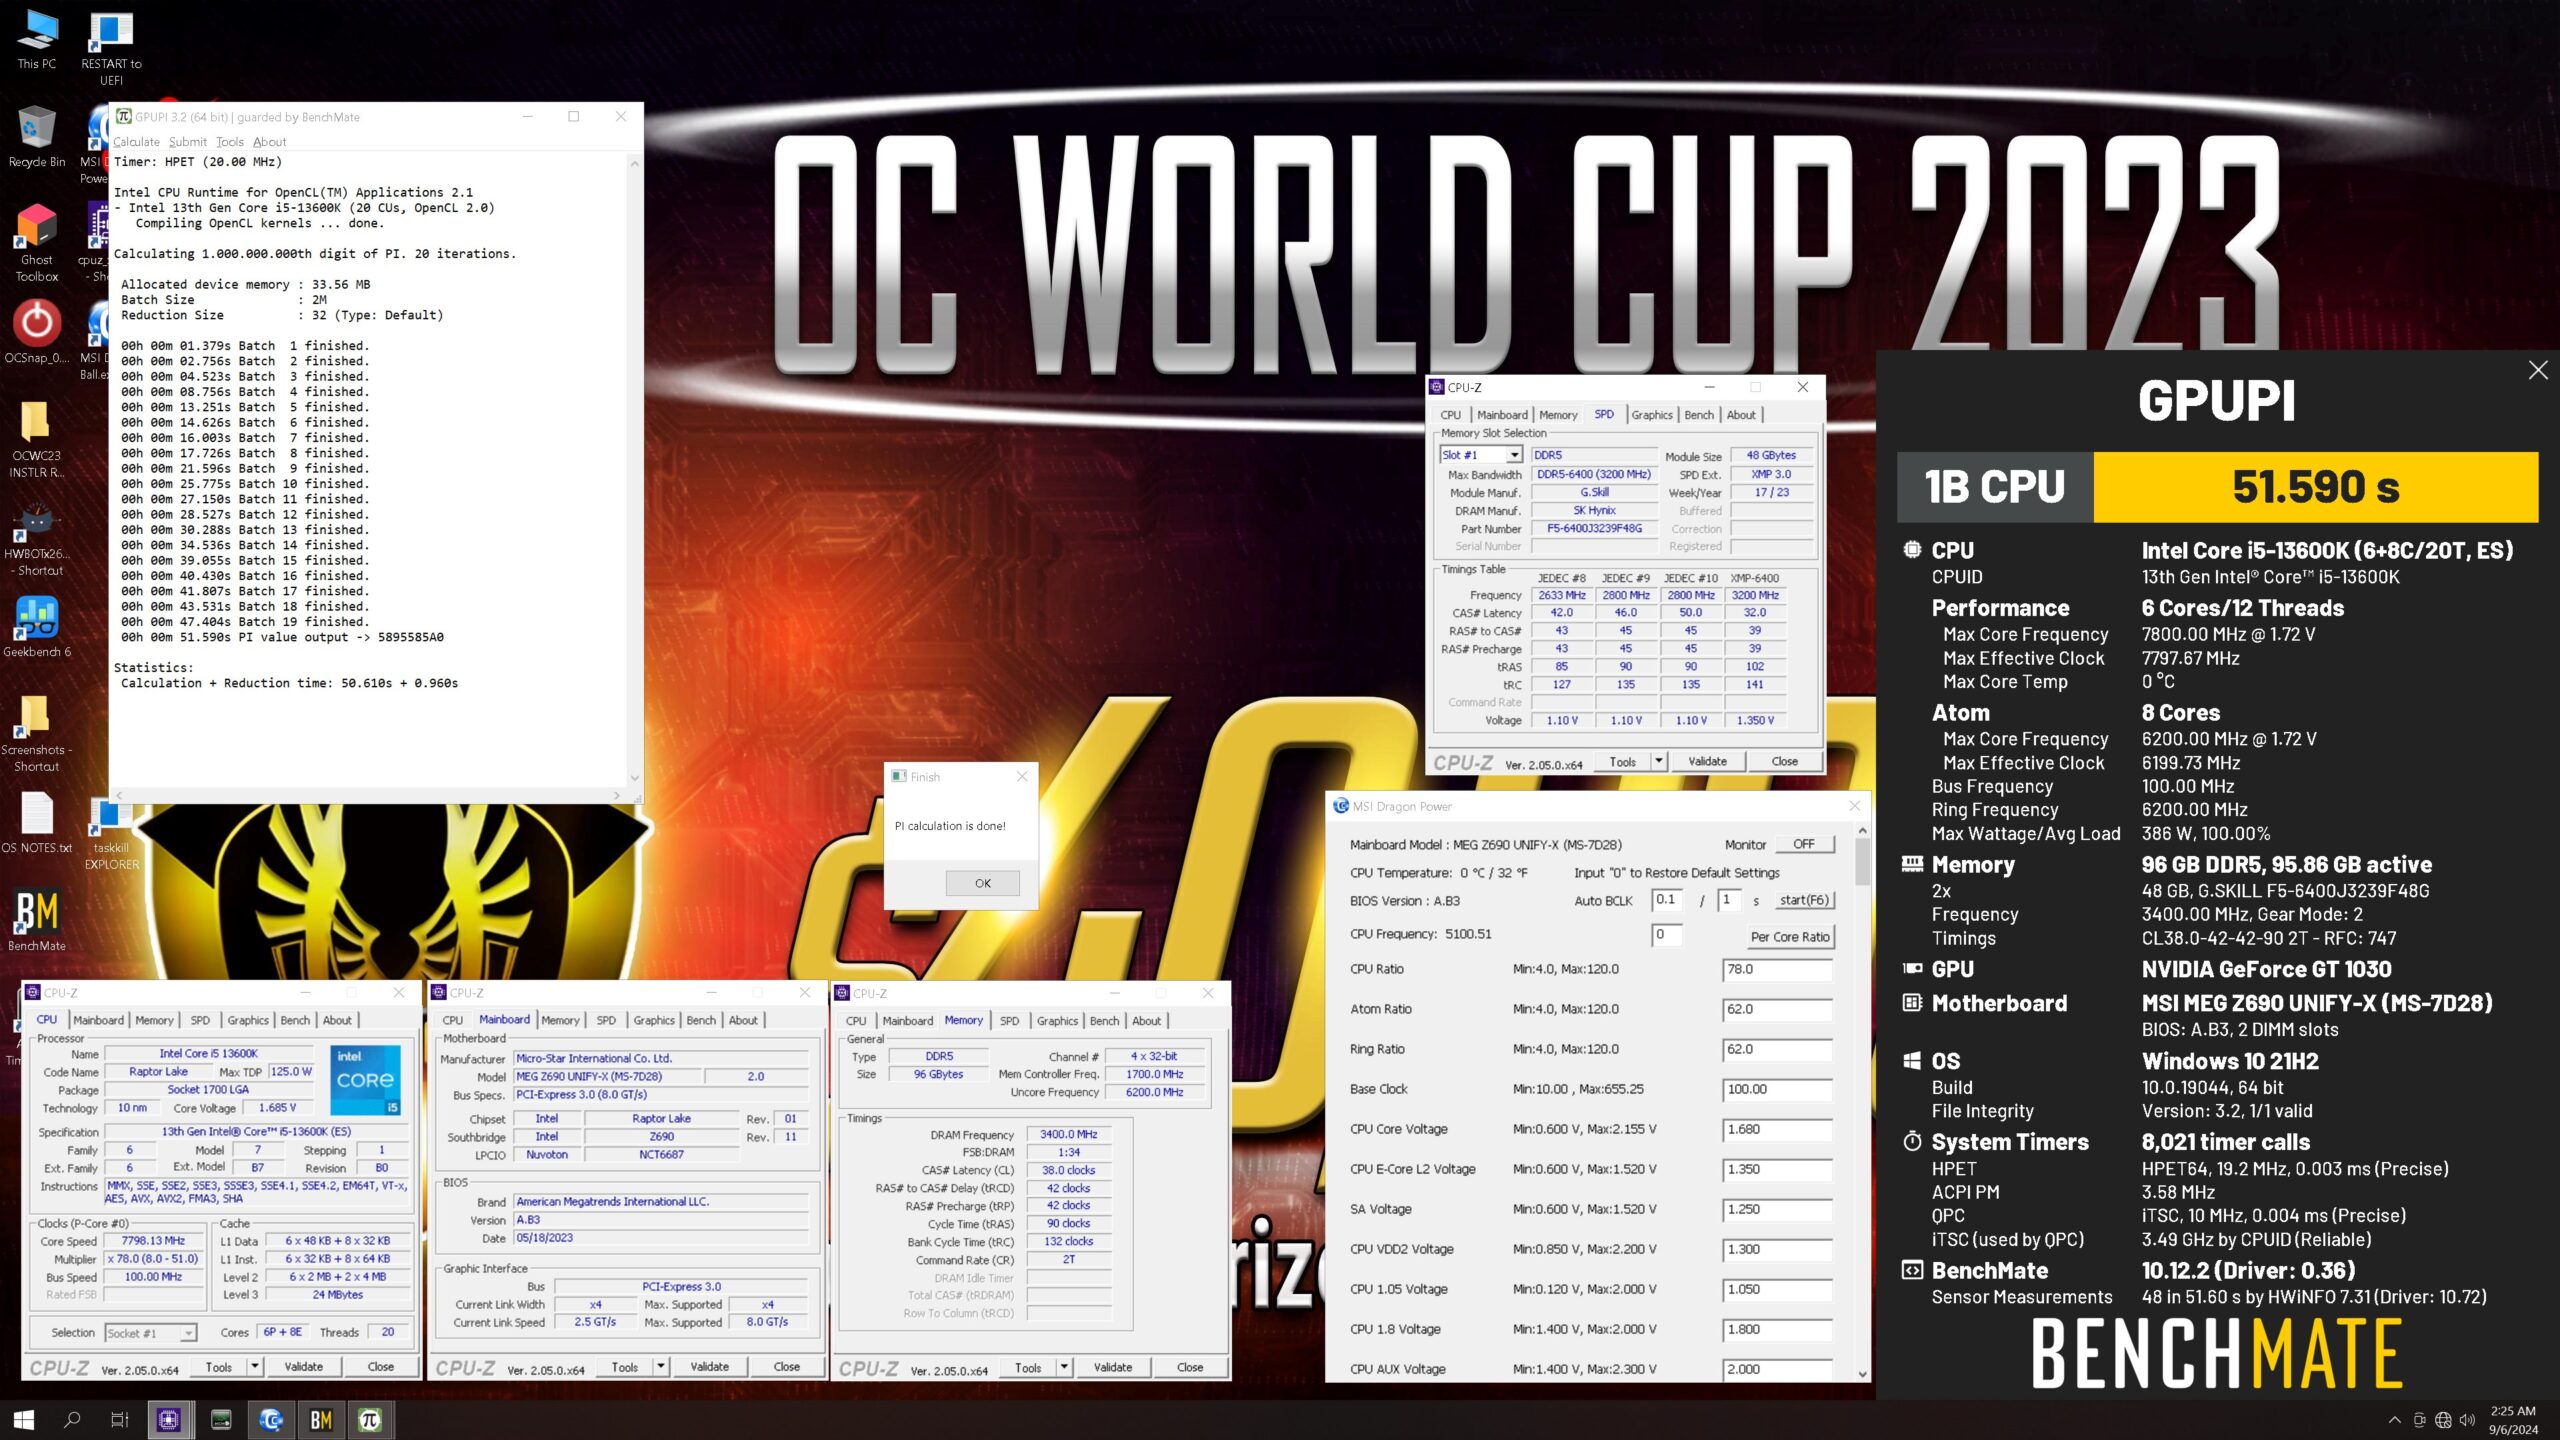Click the Auto BCLK 0.1 input field
This screenshot has height=1440, width=2560.
coord(1667,900)
